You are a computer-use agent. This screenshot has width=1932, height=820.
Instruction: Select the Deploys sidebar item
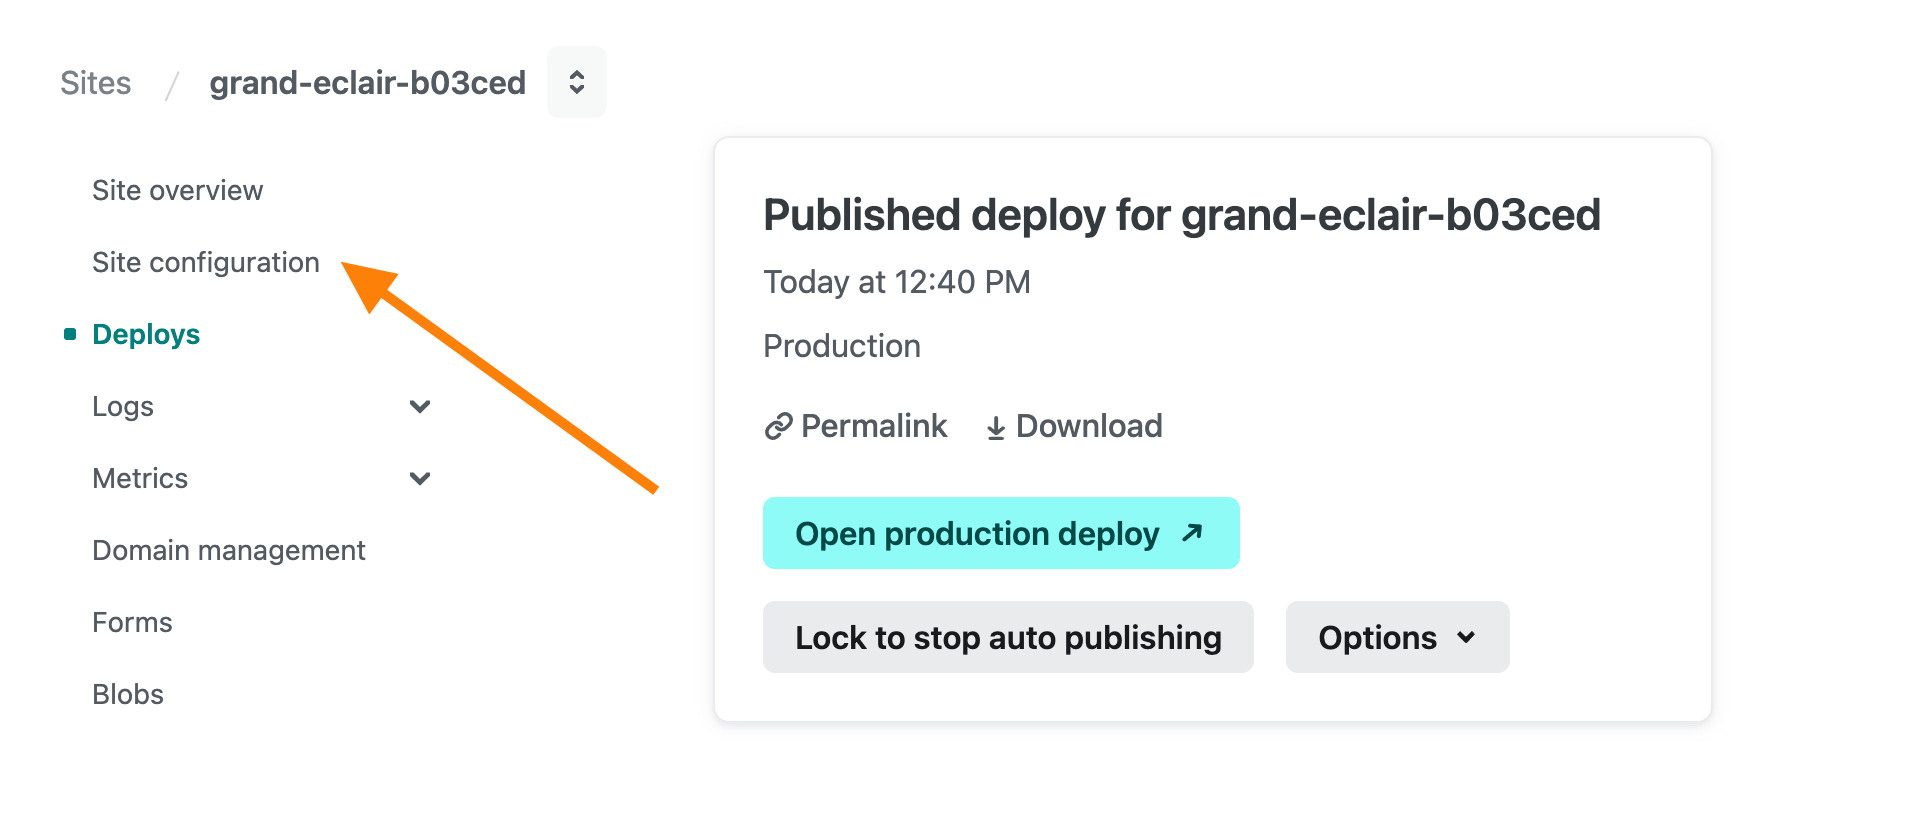click(146, 335)
